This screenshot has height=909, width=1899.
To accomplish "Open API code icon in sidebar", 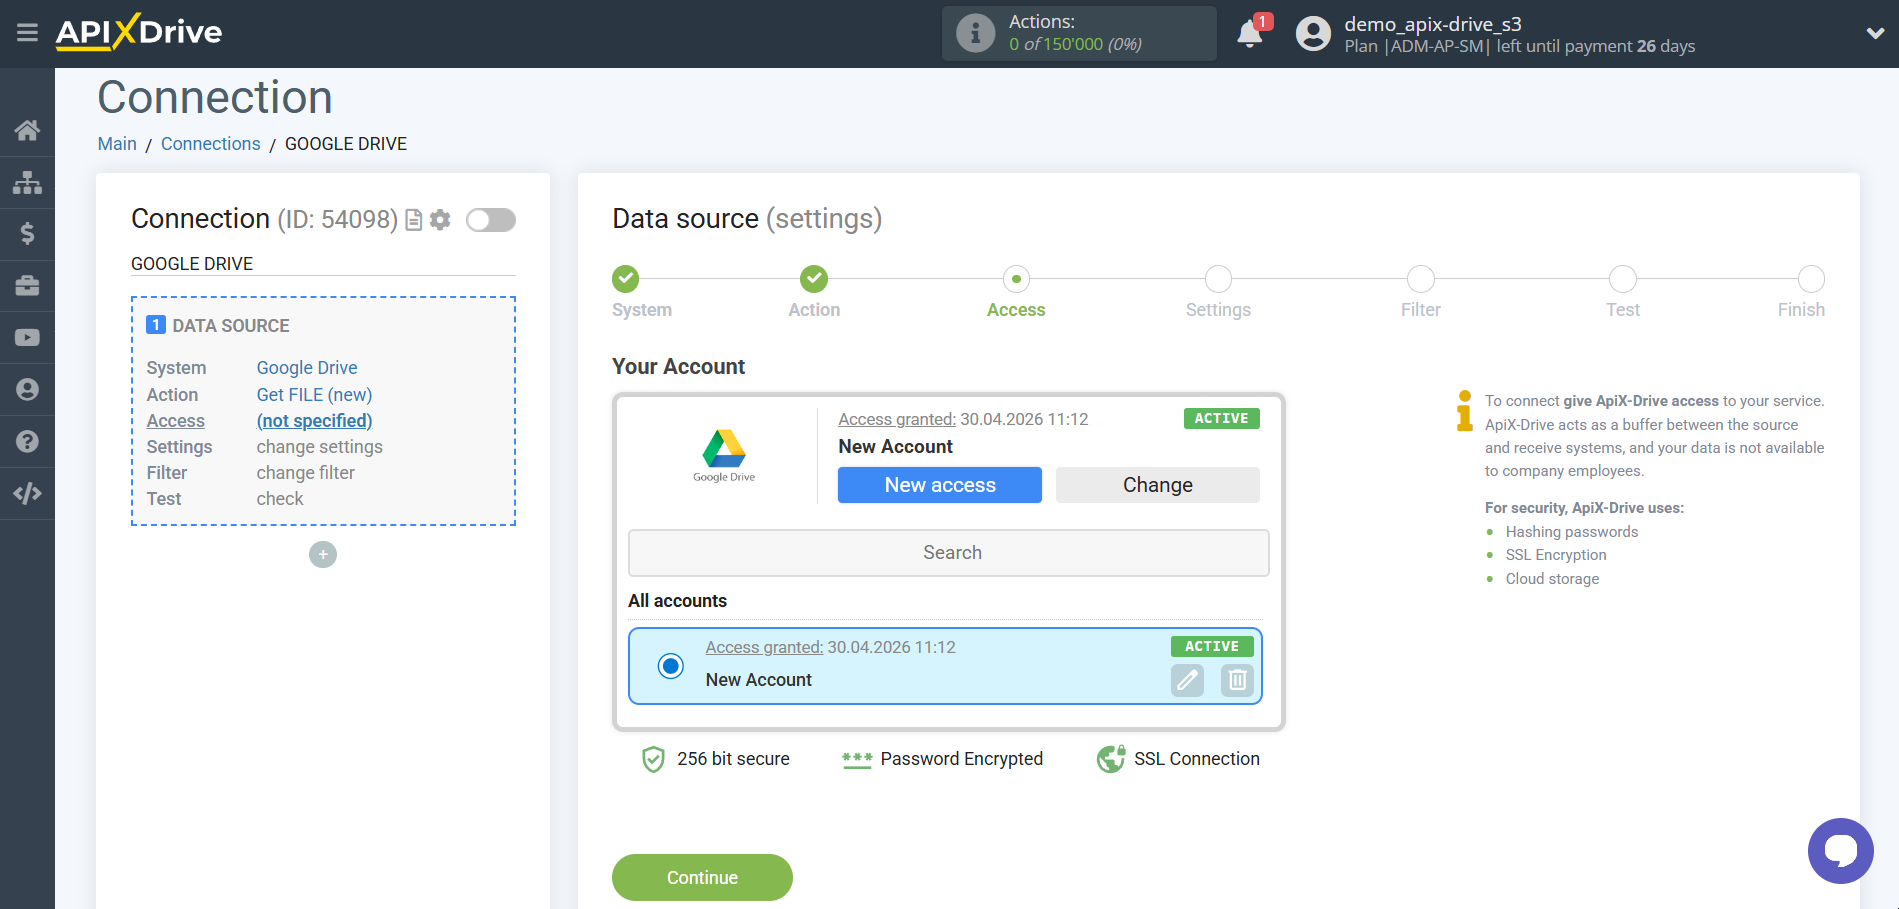I will point(27,493).
